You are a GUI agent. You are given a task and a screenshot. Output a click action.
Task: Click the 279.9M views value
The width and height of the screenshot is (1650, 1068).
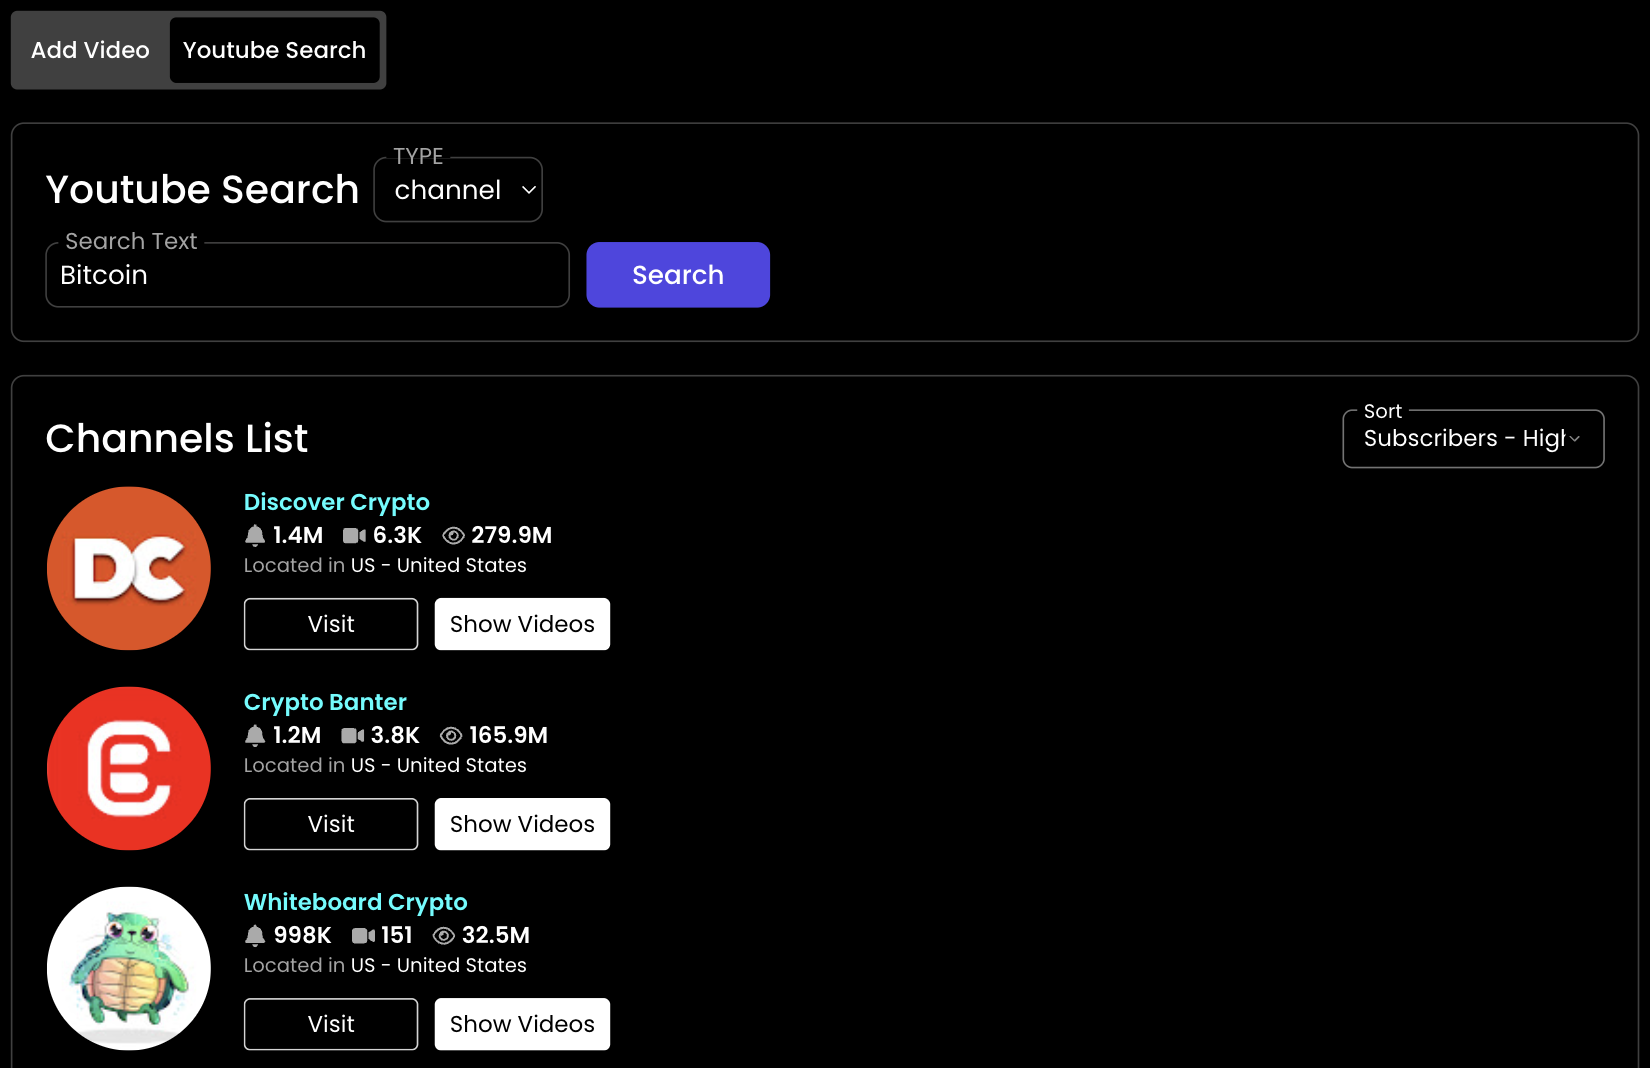pos(512,536)
